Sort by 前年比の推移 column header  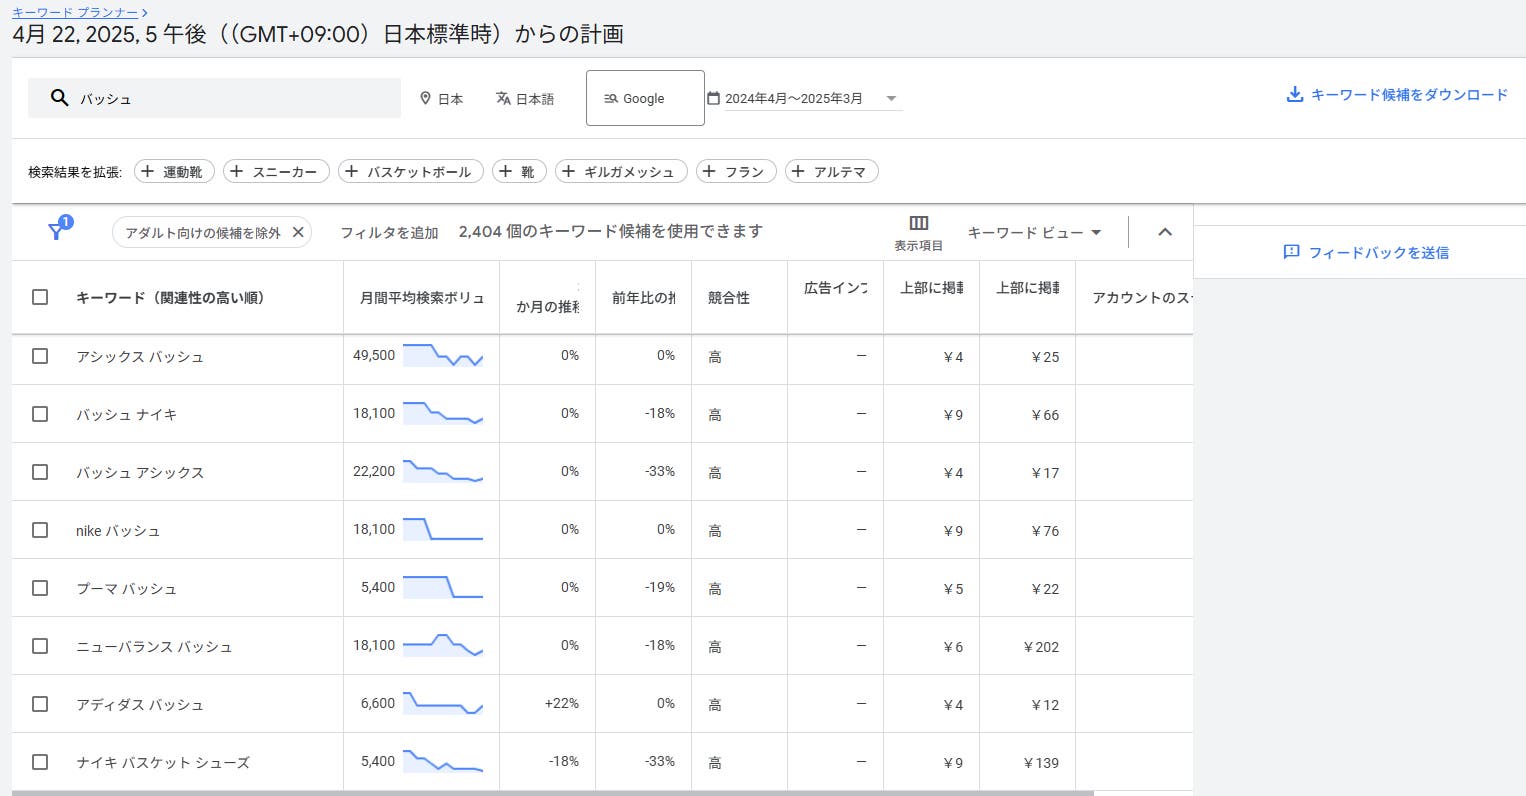click(644, 297)
